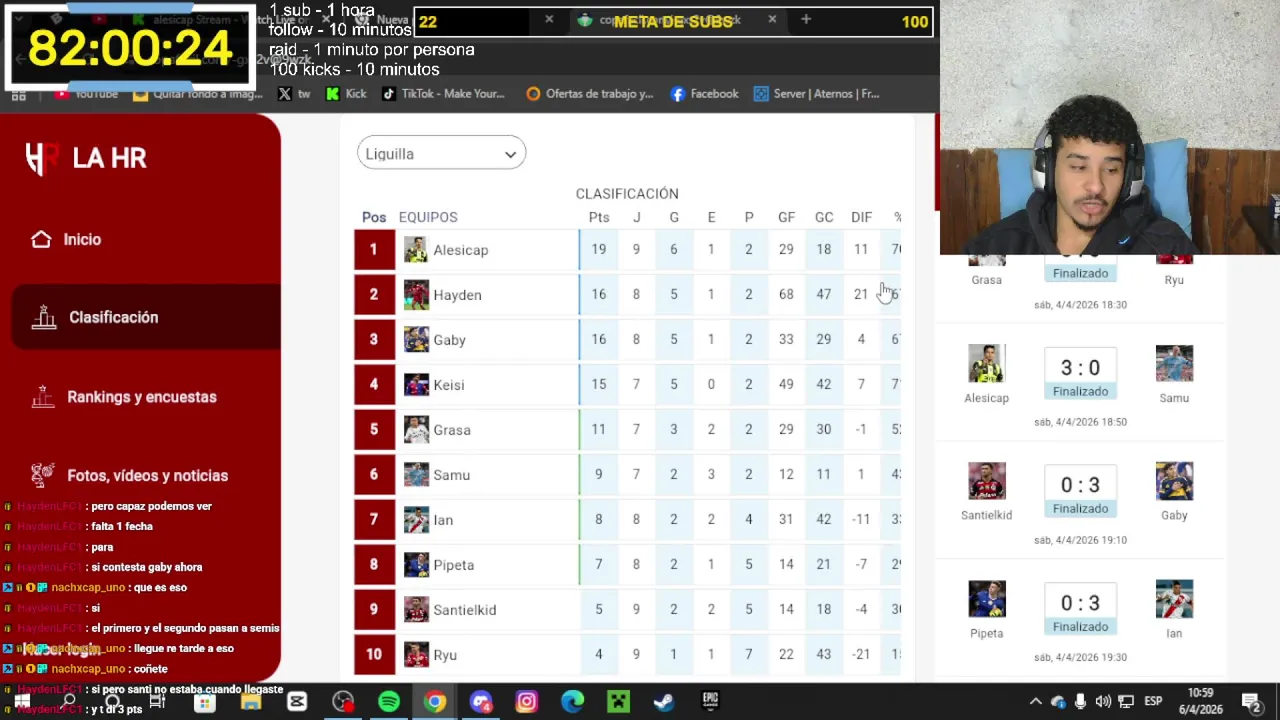
Task: Click the Pos column header
Action: coord(374,217)
